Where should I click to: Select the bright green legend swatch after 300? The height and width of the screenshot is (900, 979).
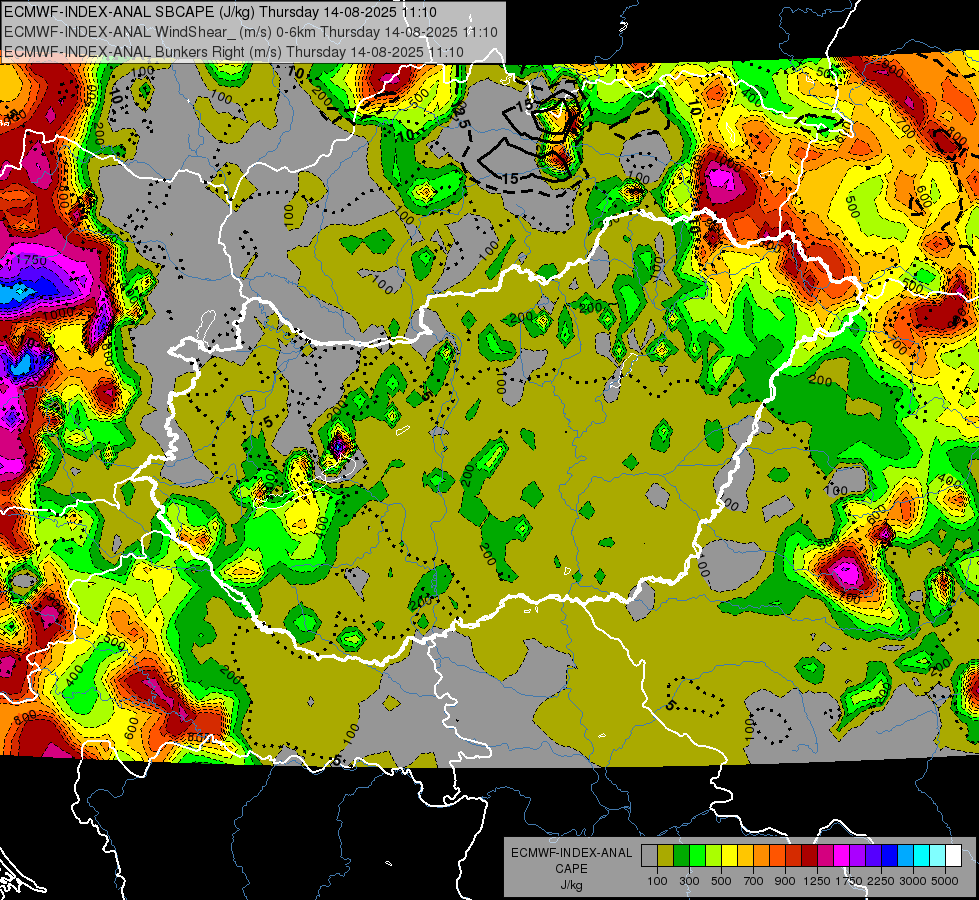pos(697,856)
